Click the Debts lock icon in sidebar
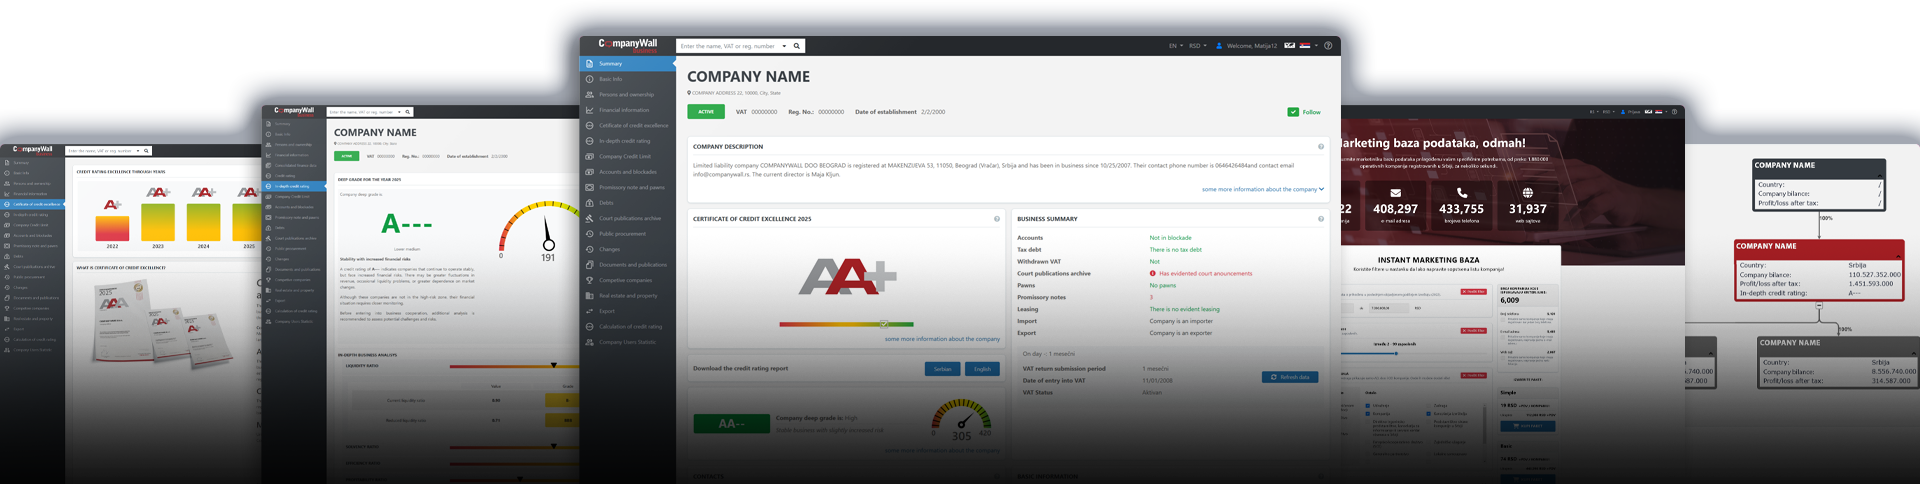This screenshot has width=1920, height=484. (x=589, y=203)
